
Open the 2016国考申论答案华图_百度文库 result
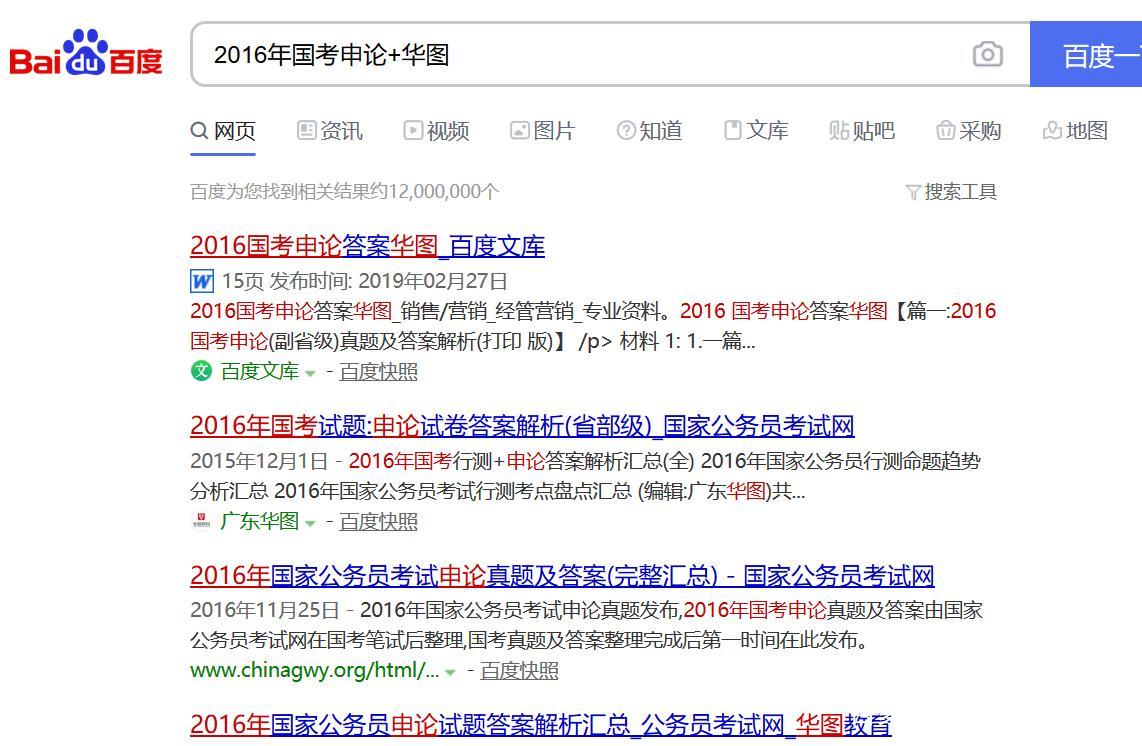click(367, 246)
